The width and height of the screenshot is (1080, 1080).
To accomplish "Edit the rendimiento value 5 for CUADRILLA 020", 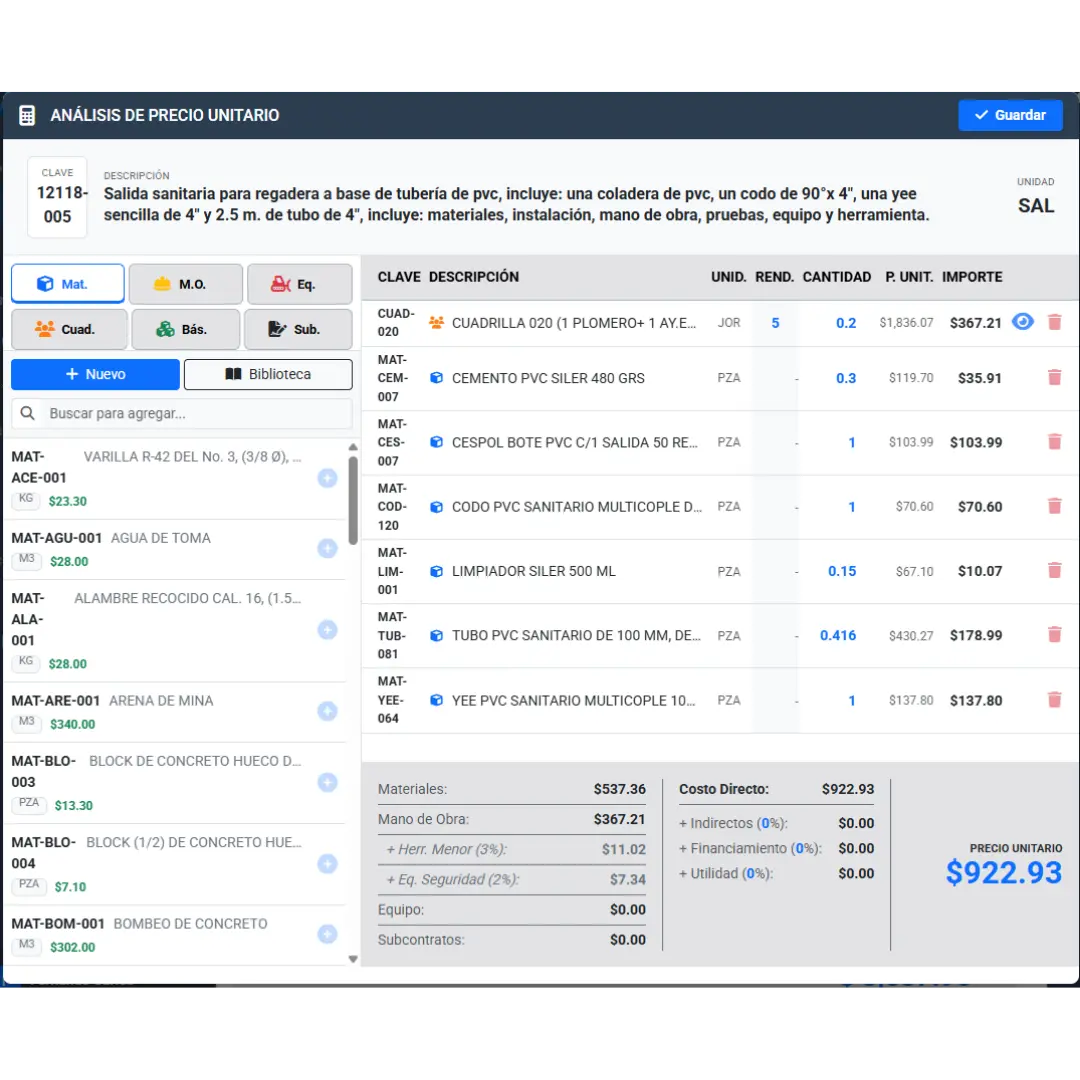I will coord(775,323).
